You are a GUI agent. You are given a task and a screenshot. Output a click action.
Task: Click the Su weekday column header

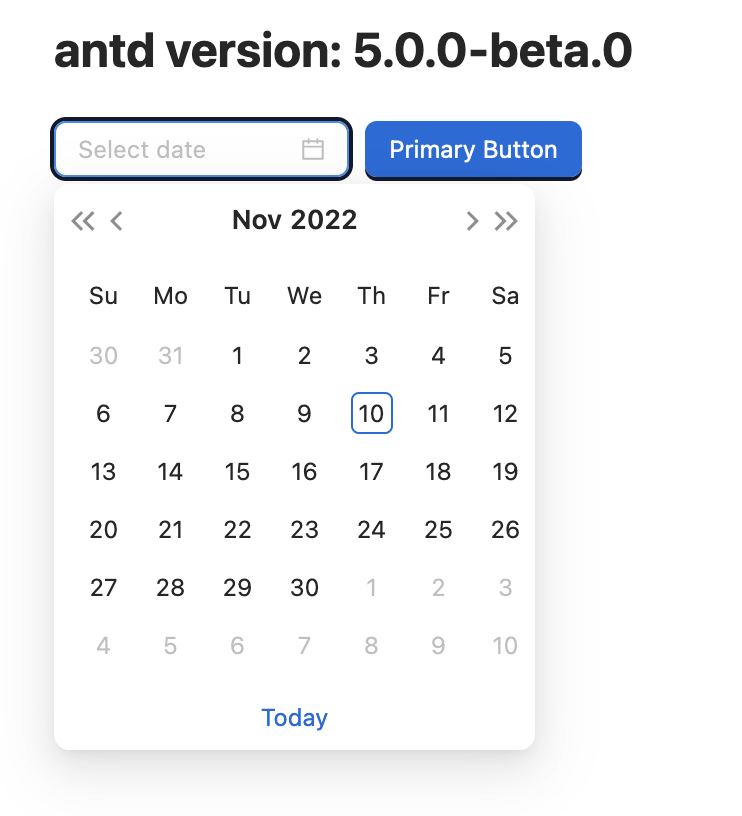coord(103,296)
